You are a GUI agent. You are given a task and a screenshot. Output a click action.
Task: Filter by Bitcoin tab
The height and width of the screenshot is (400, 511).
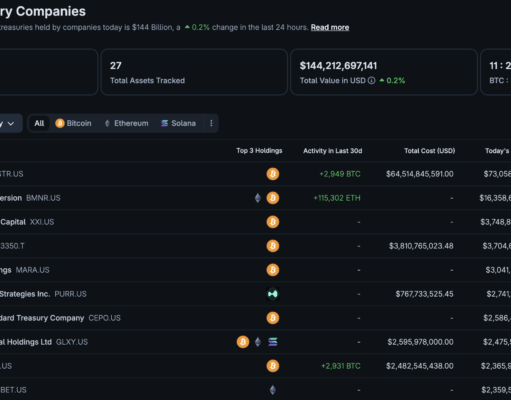[73, 123]
